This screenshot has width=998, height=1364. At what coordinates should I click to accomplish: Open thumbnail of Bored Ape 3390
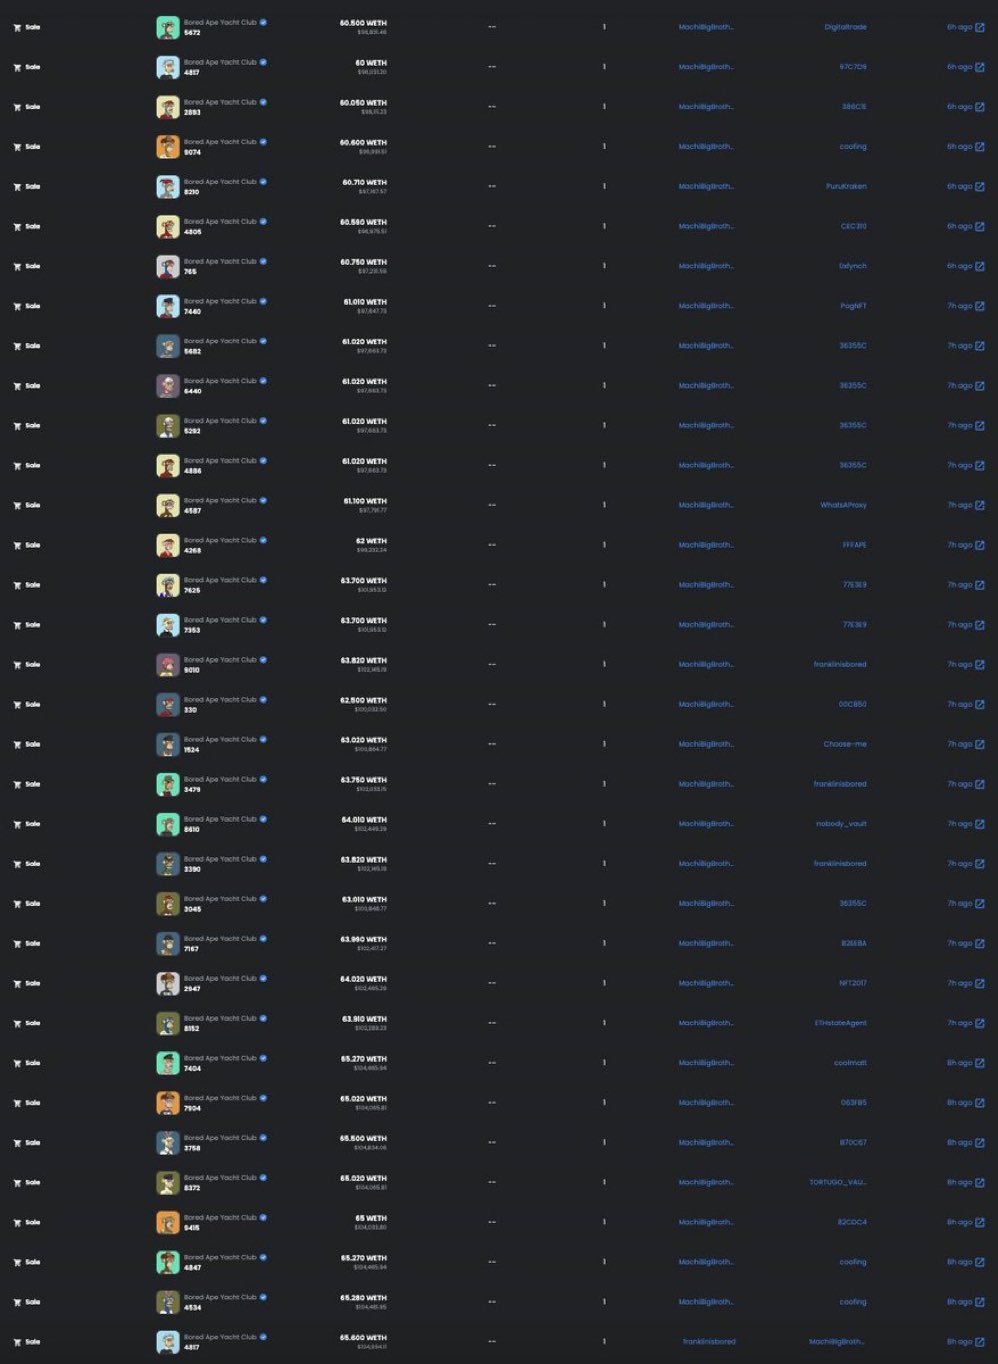click(x=168, y=864)
